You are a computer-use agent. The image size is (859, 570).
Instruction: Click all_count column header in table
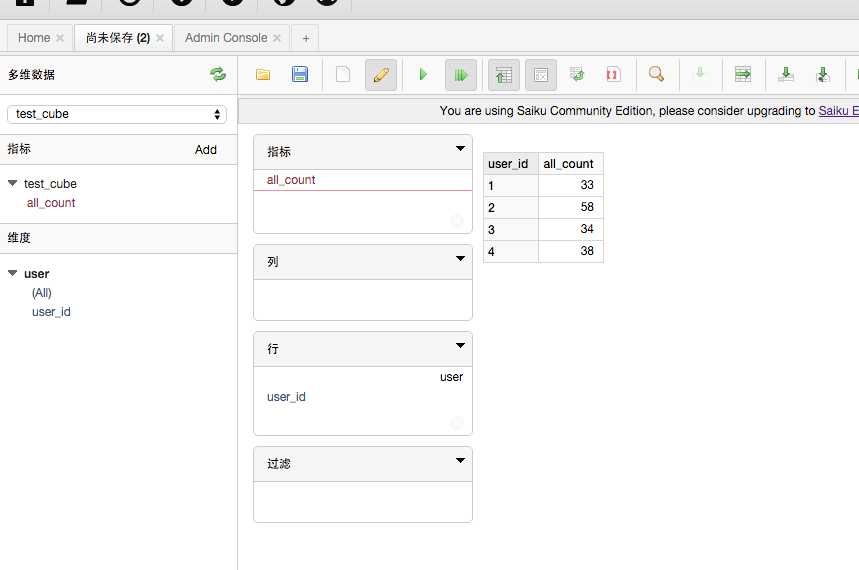[x=571, y=164]
